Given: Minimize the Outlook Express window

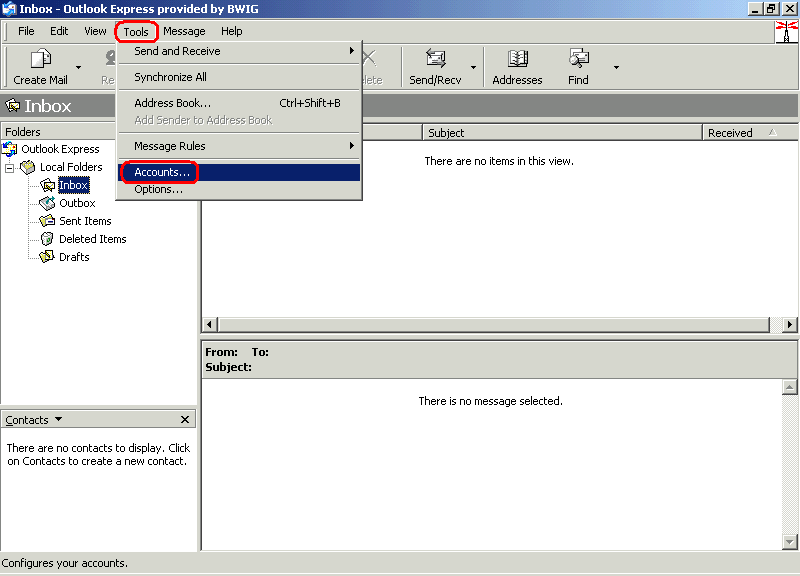Looking at the screenshot, I should pos(755,9).
